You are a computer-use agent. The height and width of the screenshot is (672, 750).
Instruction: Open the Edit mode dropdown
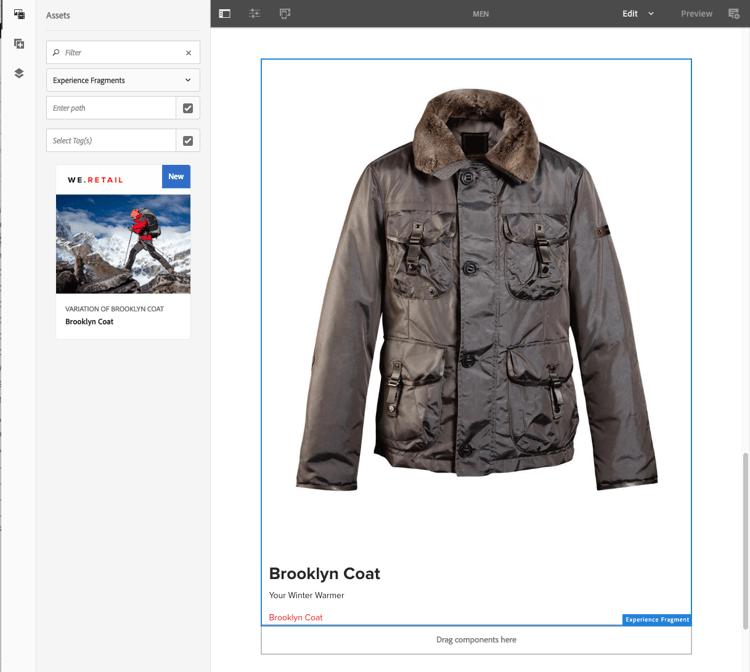point(638,14)
